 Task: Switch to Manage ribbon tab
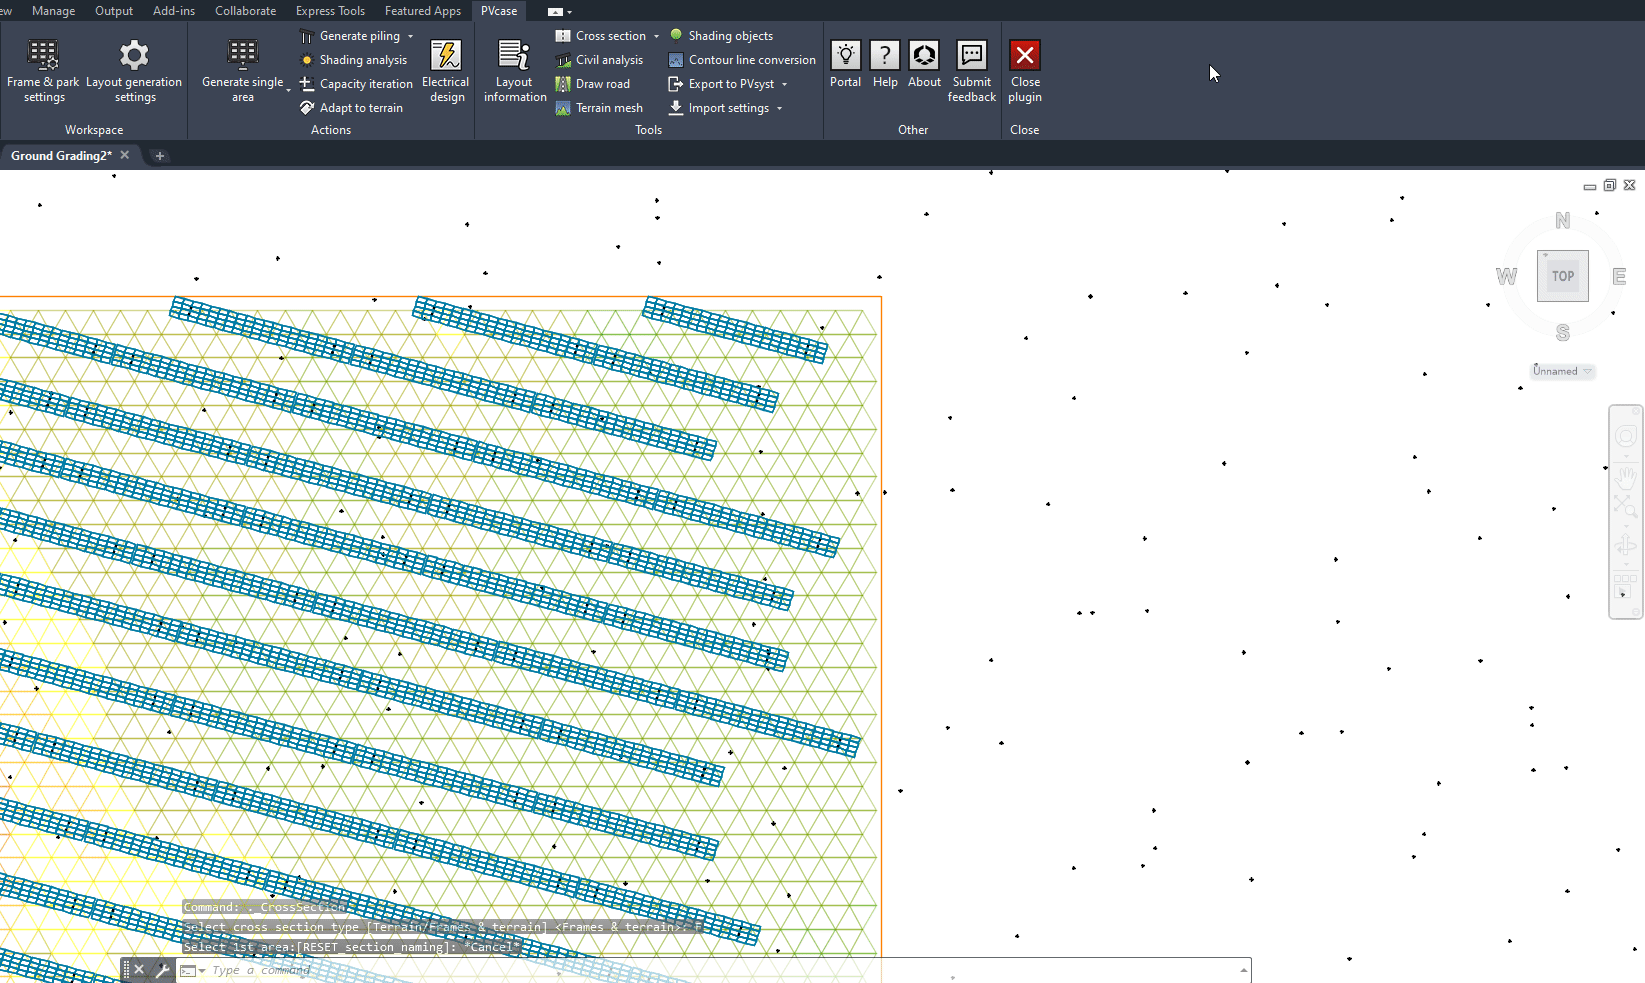[x=54, y=11]
